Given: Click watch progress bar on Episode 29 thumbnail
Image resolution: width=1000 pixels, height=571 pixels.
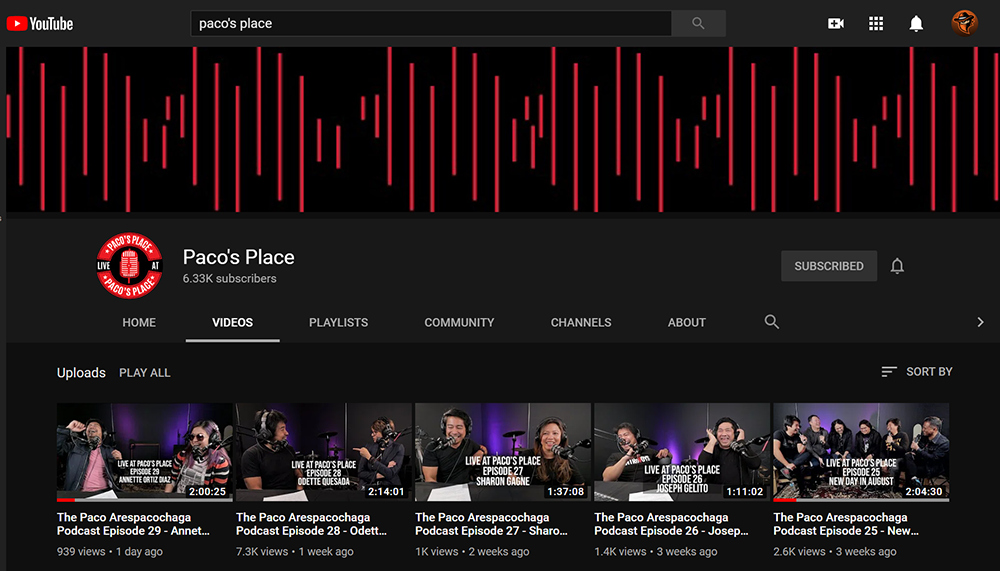Looking at the screenshot, I should pyautogui.click(x=145, y=500).
